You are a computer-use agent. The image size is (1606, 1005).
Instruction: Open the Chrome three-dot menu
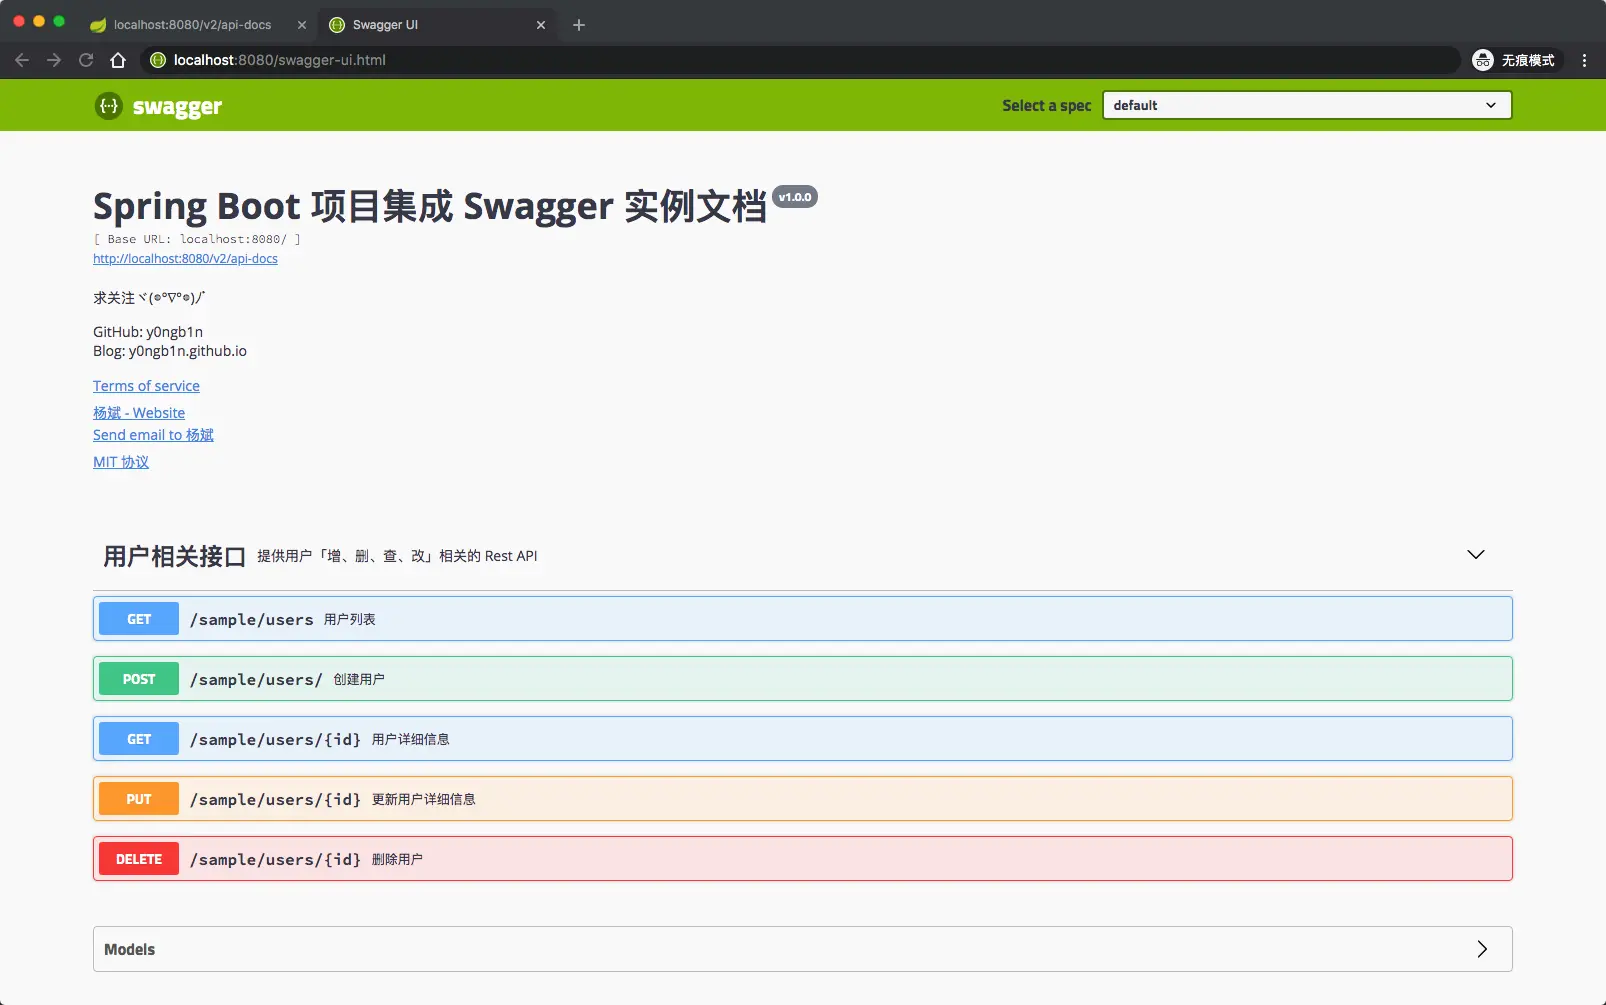pyautogui.click(x=1583, y=60)
